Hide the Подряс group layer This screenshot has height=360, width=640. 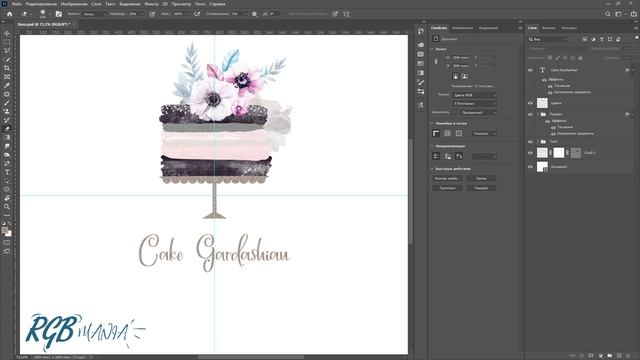530,114
